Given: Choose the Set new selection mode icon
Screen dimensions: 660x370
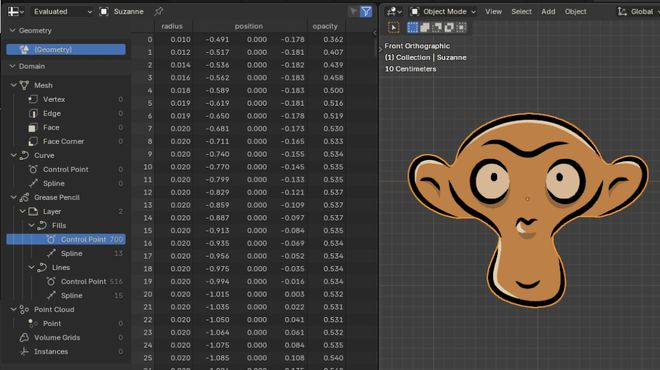Looking at the screenshot, I should (412, 27).
